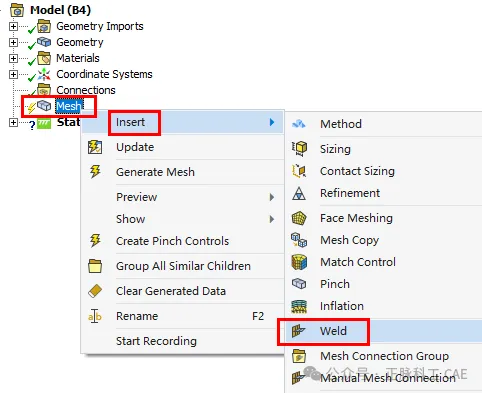Select Mesh Connection Group entry
Screen dimensions: 482x393
(384, 356)
